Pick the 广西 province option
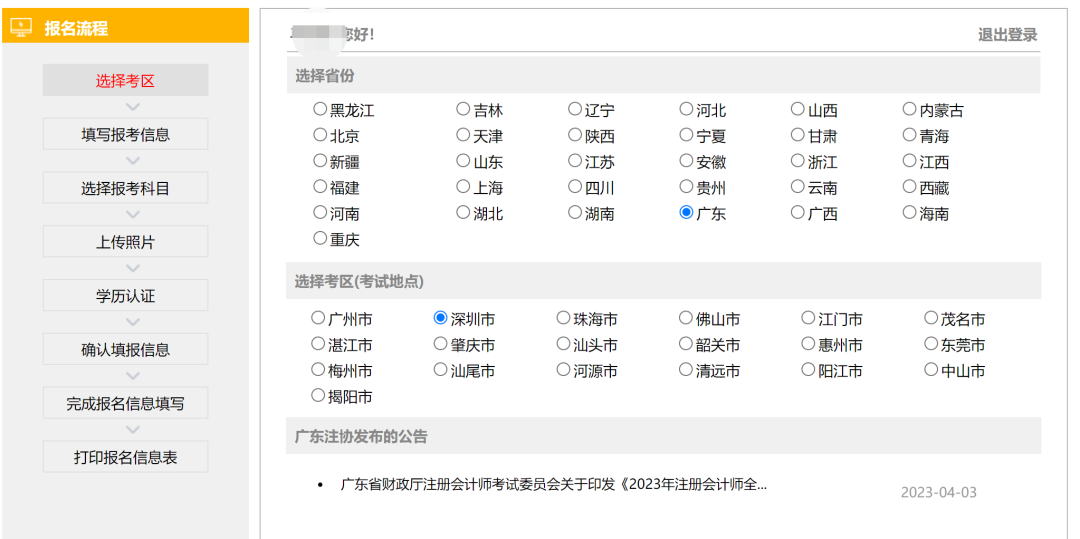This screenshot has height=539, width=1080. pyautogui.click(x=798, y=213)
